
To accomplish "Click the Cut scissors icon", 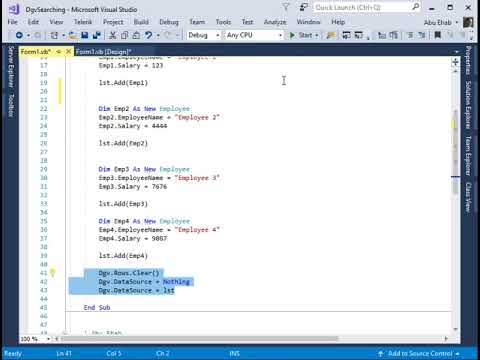I will pyautogui.click(x=113, y=35).
